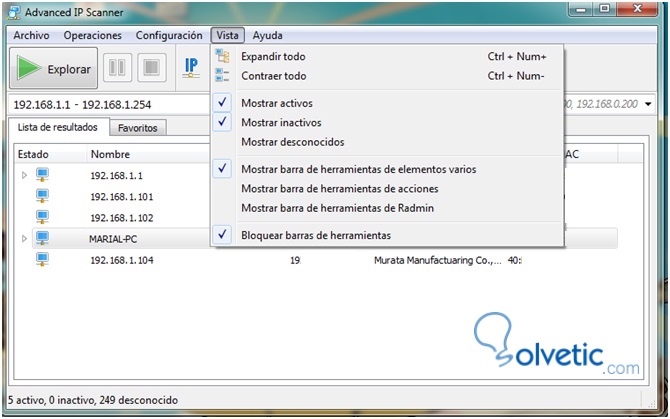Open the Configuración menu

169,35
